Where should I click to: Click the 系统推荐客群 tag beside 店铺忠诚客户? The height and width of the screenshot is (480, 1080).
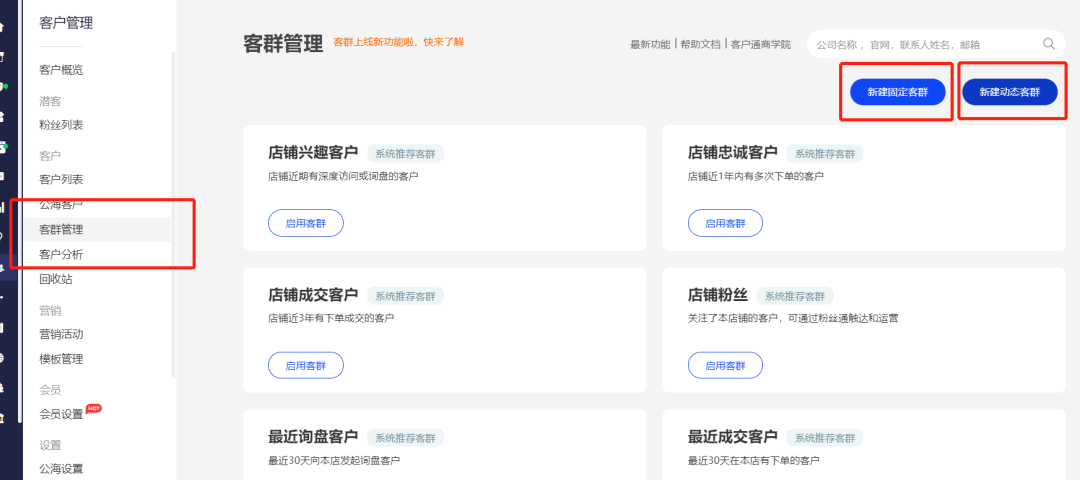click(x=825, y=154)
